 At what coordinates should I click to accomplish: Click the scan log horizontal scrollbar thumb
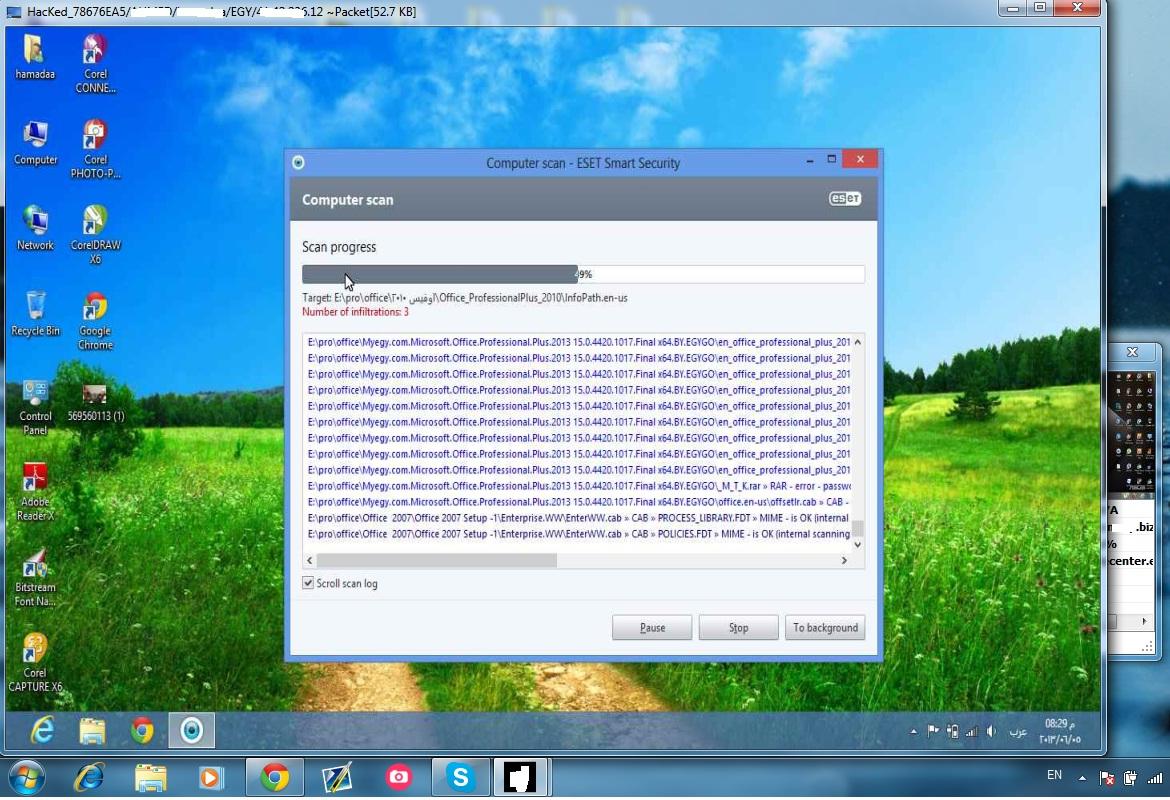click(437, 560)
